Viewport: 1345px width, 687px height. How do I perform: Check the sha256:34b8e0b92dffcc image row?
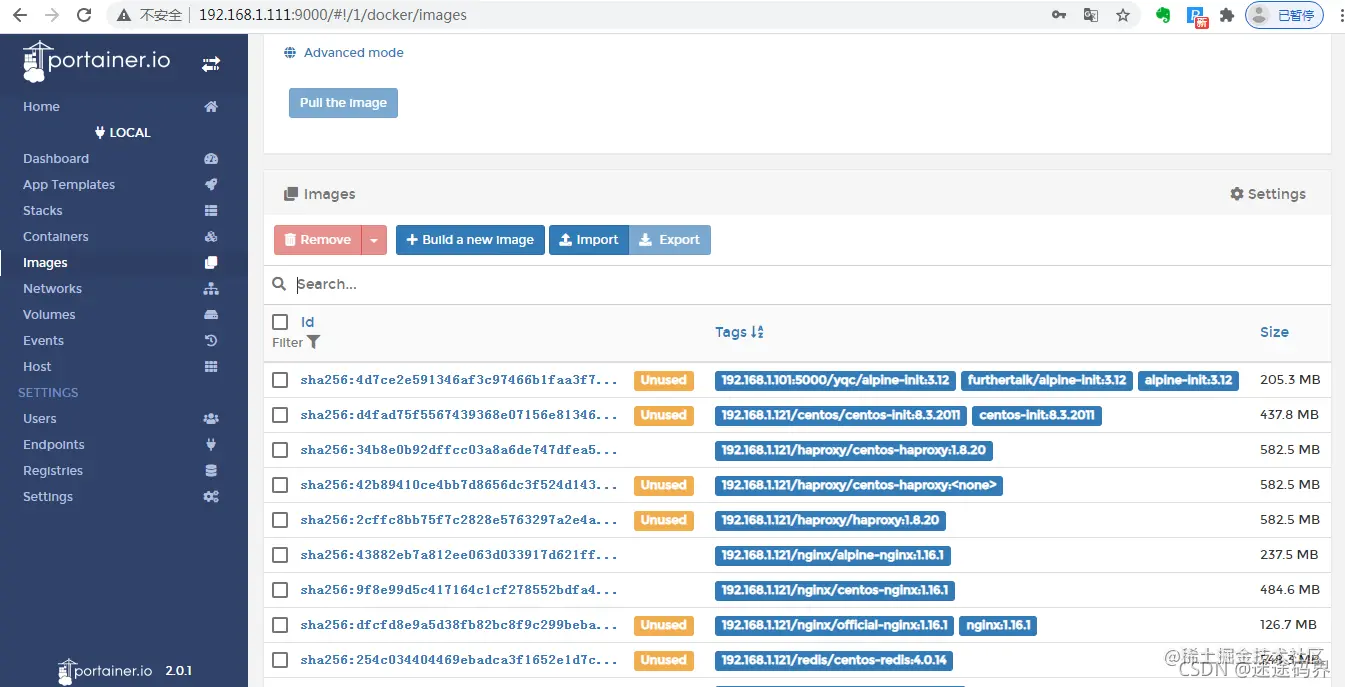(280, 450)
